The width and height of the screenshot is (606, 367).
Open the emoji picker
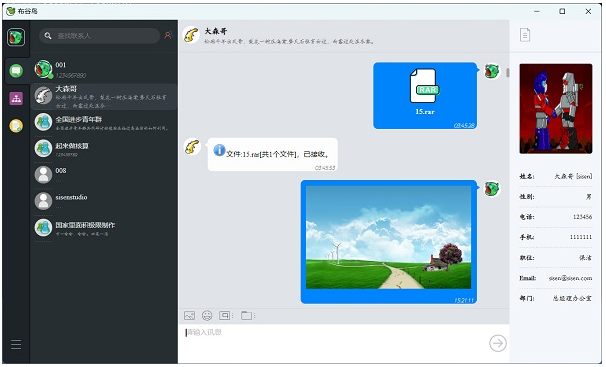(x=207, y=316)
